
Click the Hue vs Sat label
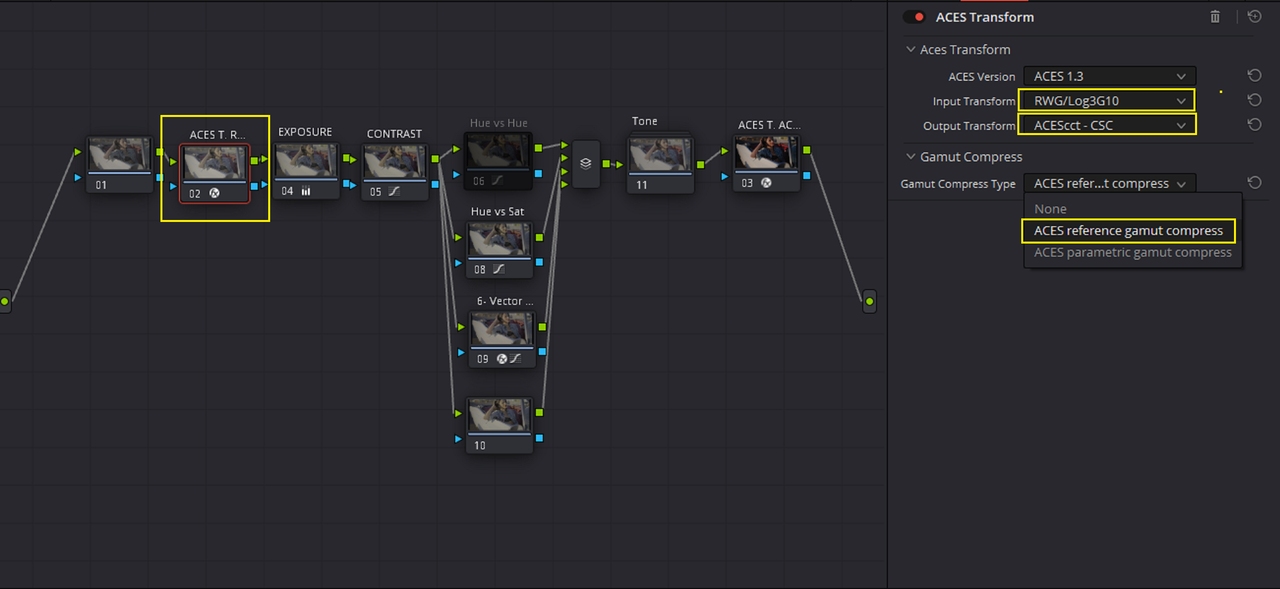[x=497, y=212]
